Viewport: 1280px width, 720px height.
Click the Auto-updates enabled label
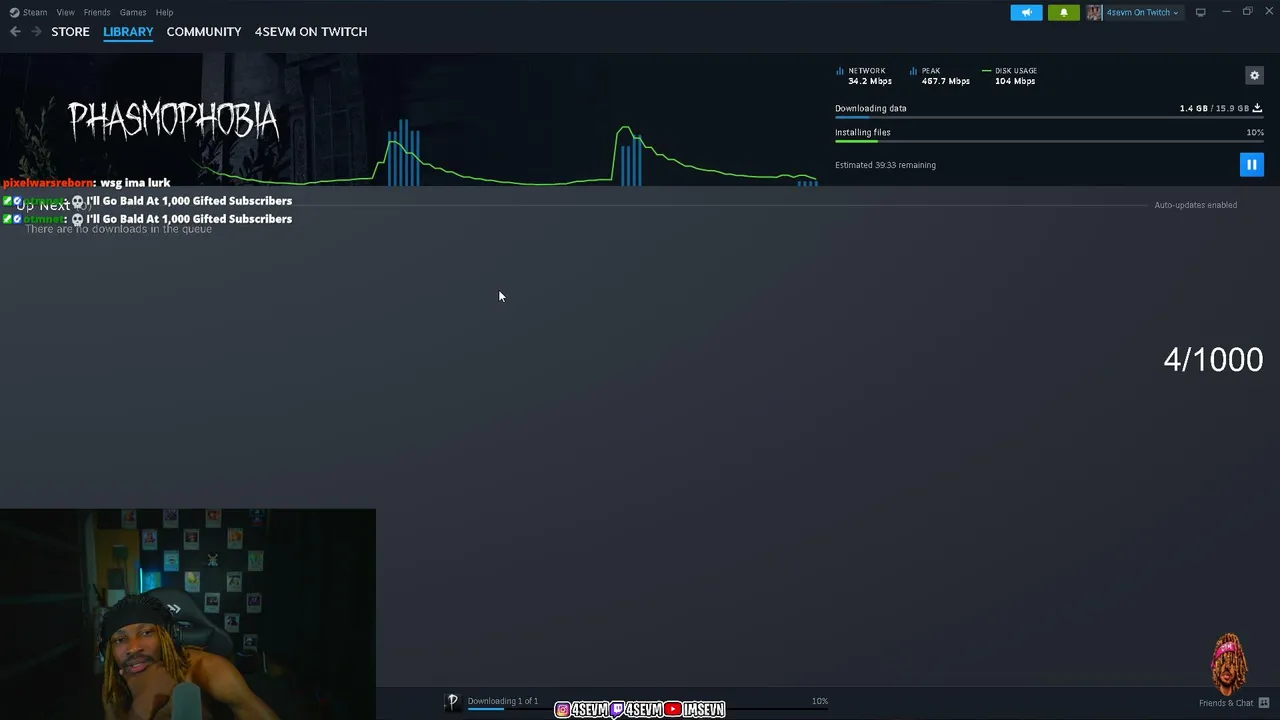click(1195, 205)
